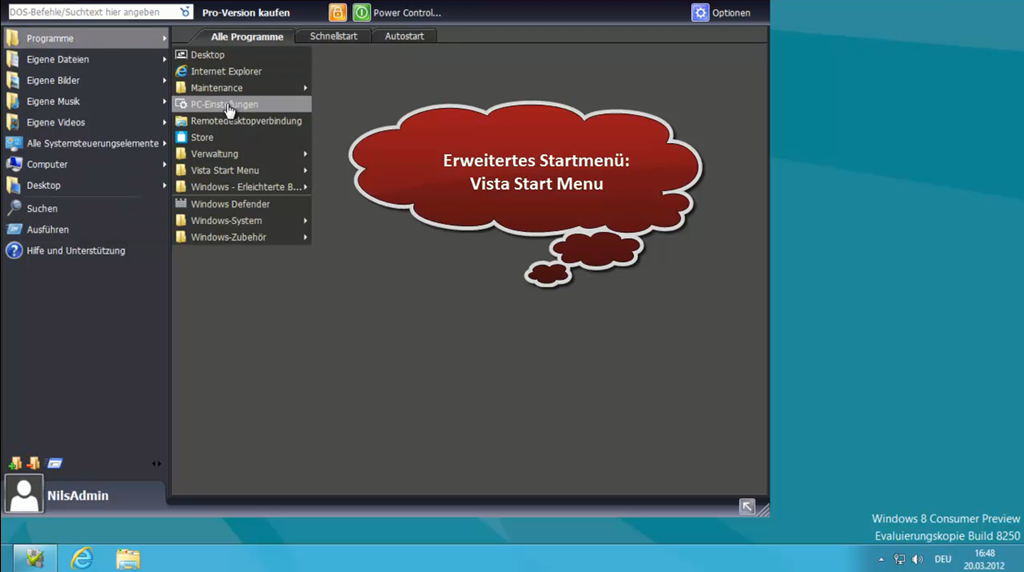Image resolution: width=1024 pixels, height=572 pixels.
Task: Click the DEU language indicator
Action: click(942, 559)
